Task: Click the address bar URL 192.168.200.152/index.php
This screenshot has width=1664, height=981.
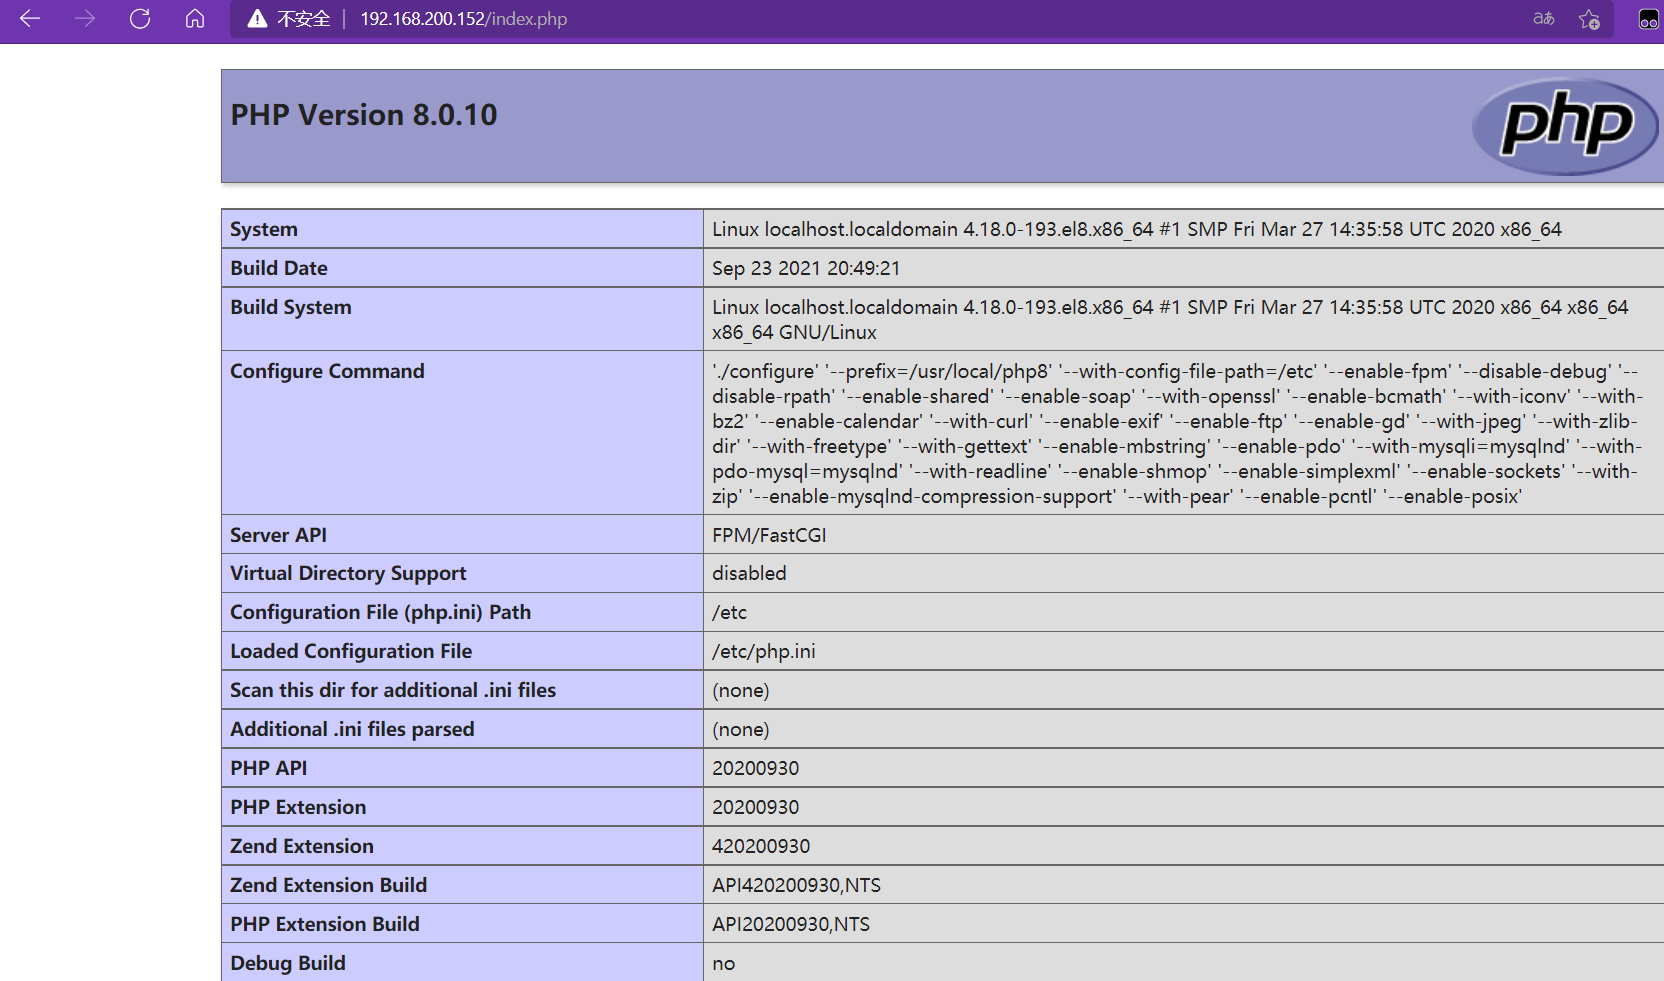Action: (x=464, y=19)
